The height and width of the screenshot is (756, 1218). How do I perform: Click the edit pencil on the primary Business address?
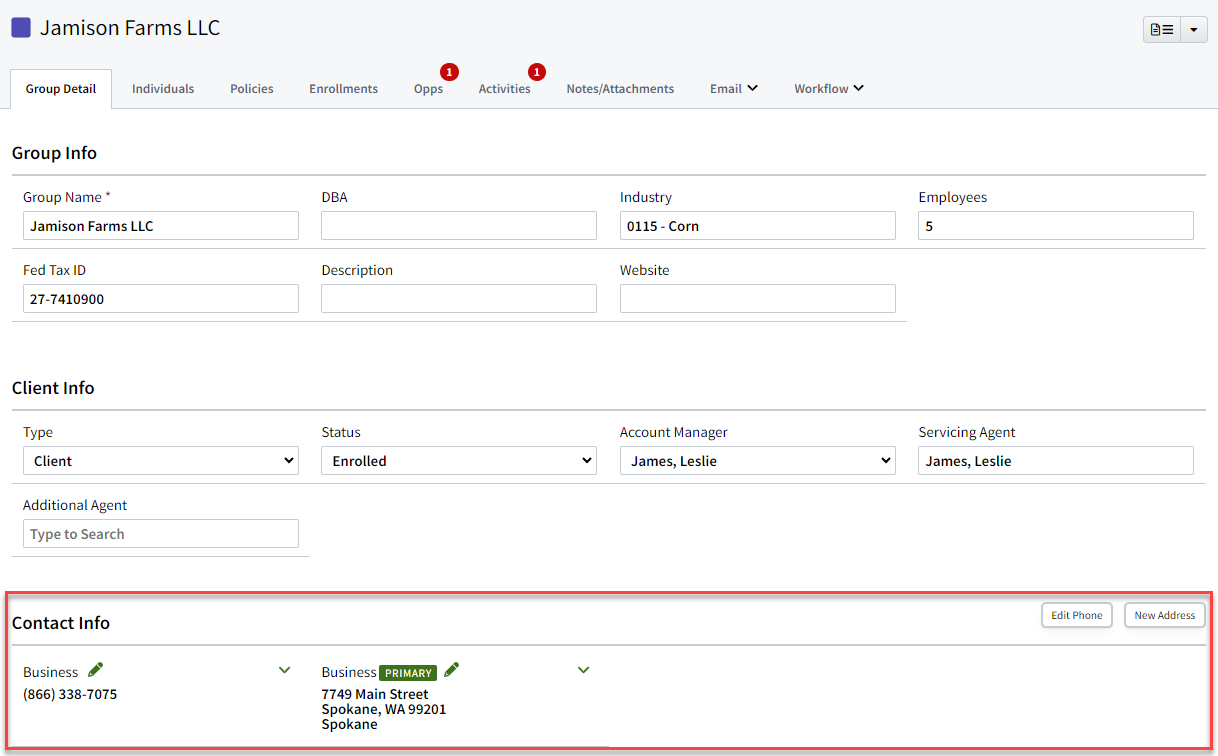[450, 671]
